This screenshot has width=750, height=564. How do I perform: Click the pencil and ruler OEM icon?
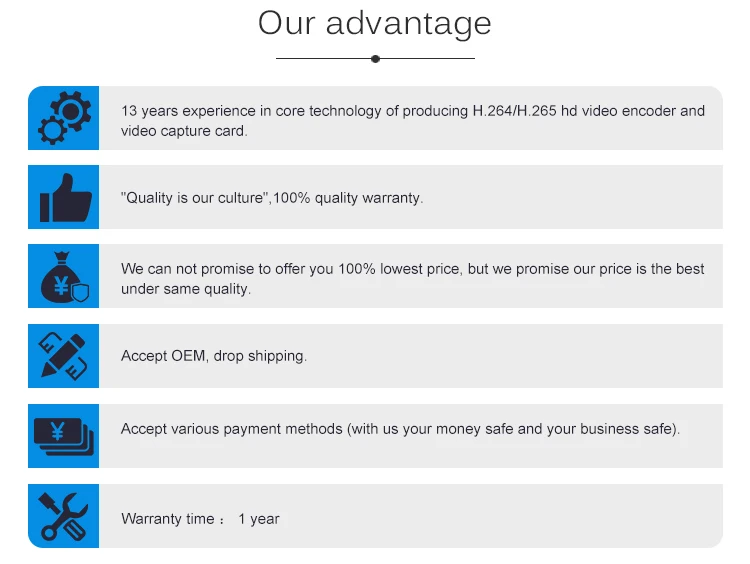(x=64, y=356)
